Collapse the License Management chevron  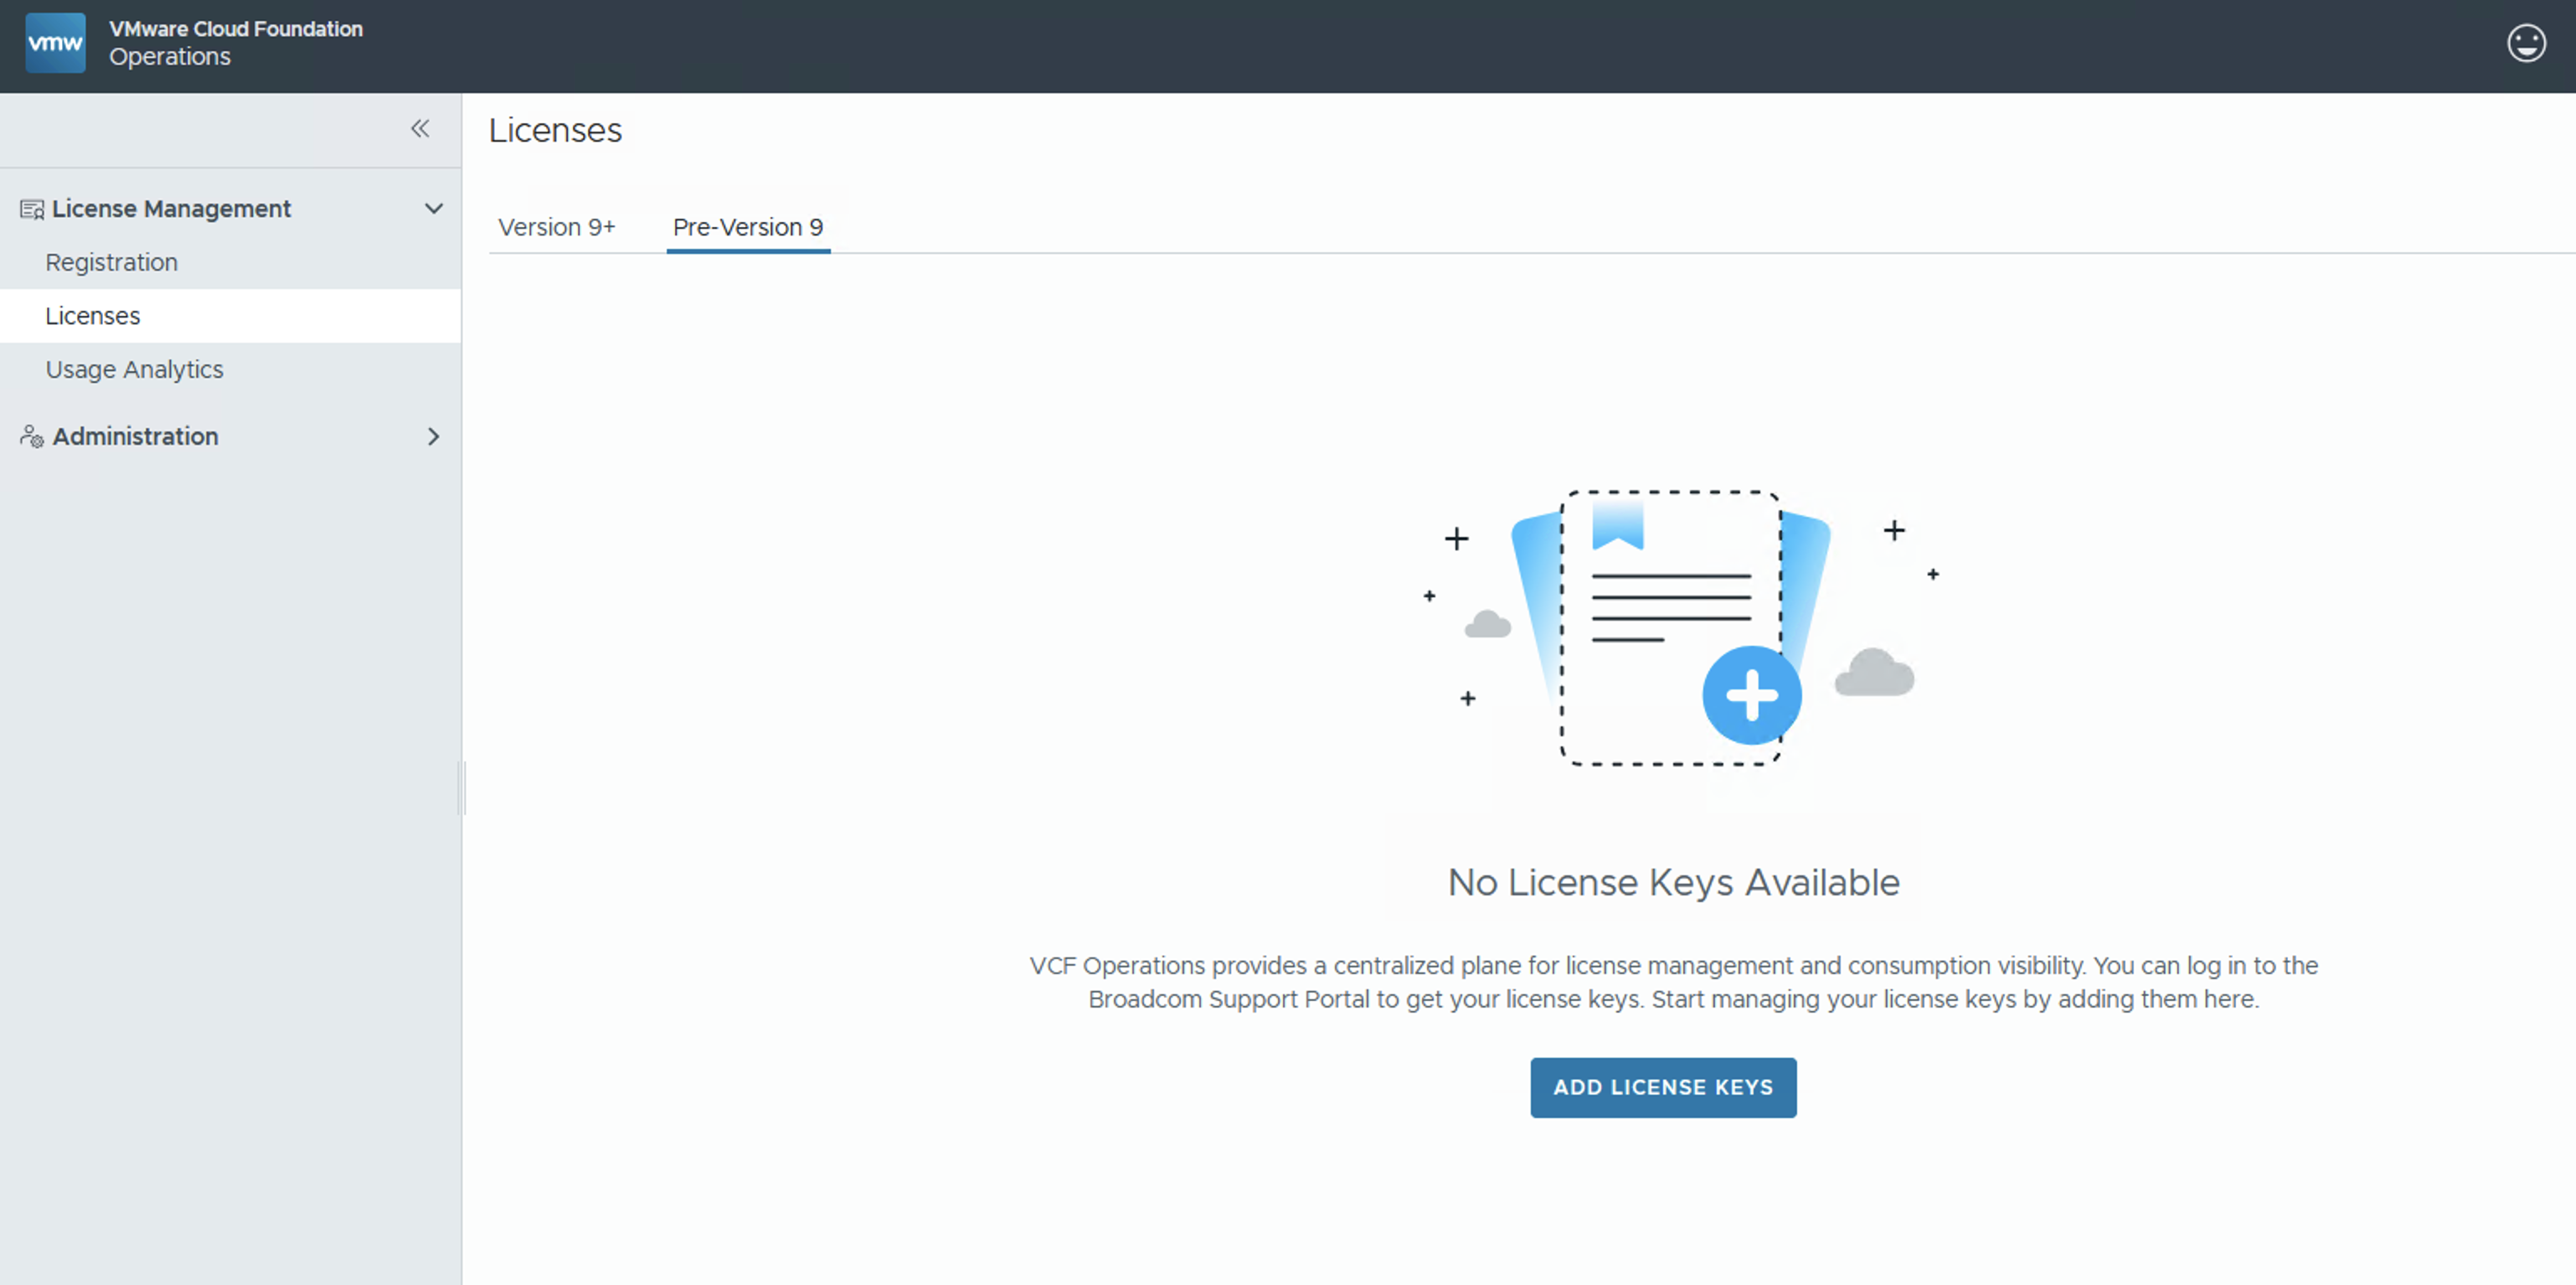pyautogui.click(x=434, y=209)
